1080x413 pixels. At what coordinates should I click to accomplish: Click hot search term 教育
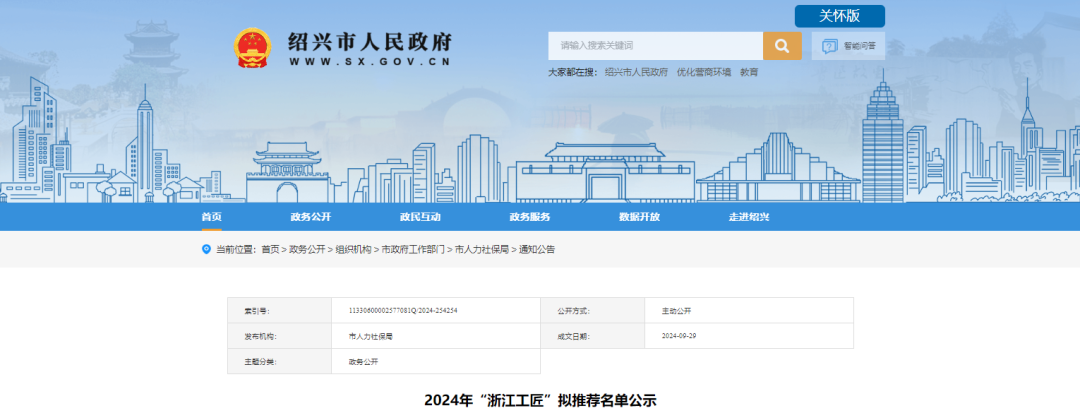tap(749, 73)
